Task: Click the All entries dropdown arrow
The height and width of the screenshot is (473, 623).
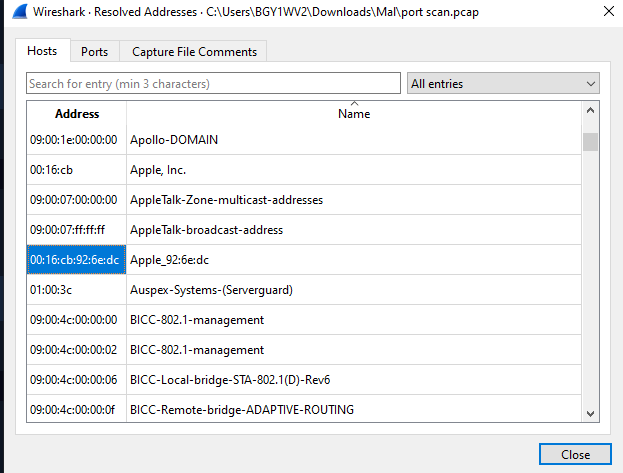Action: coord(590,84)
